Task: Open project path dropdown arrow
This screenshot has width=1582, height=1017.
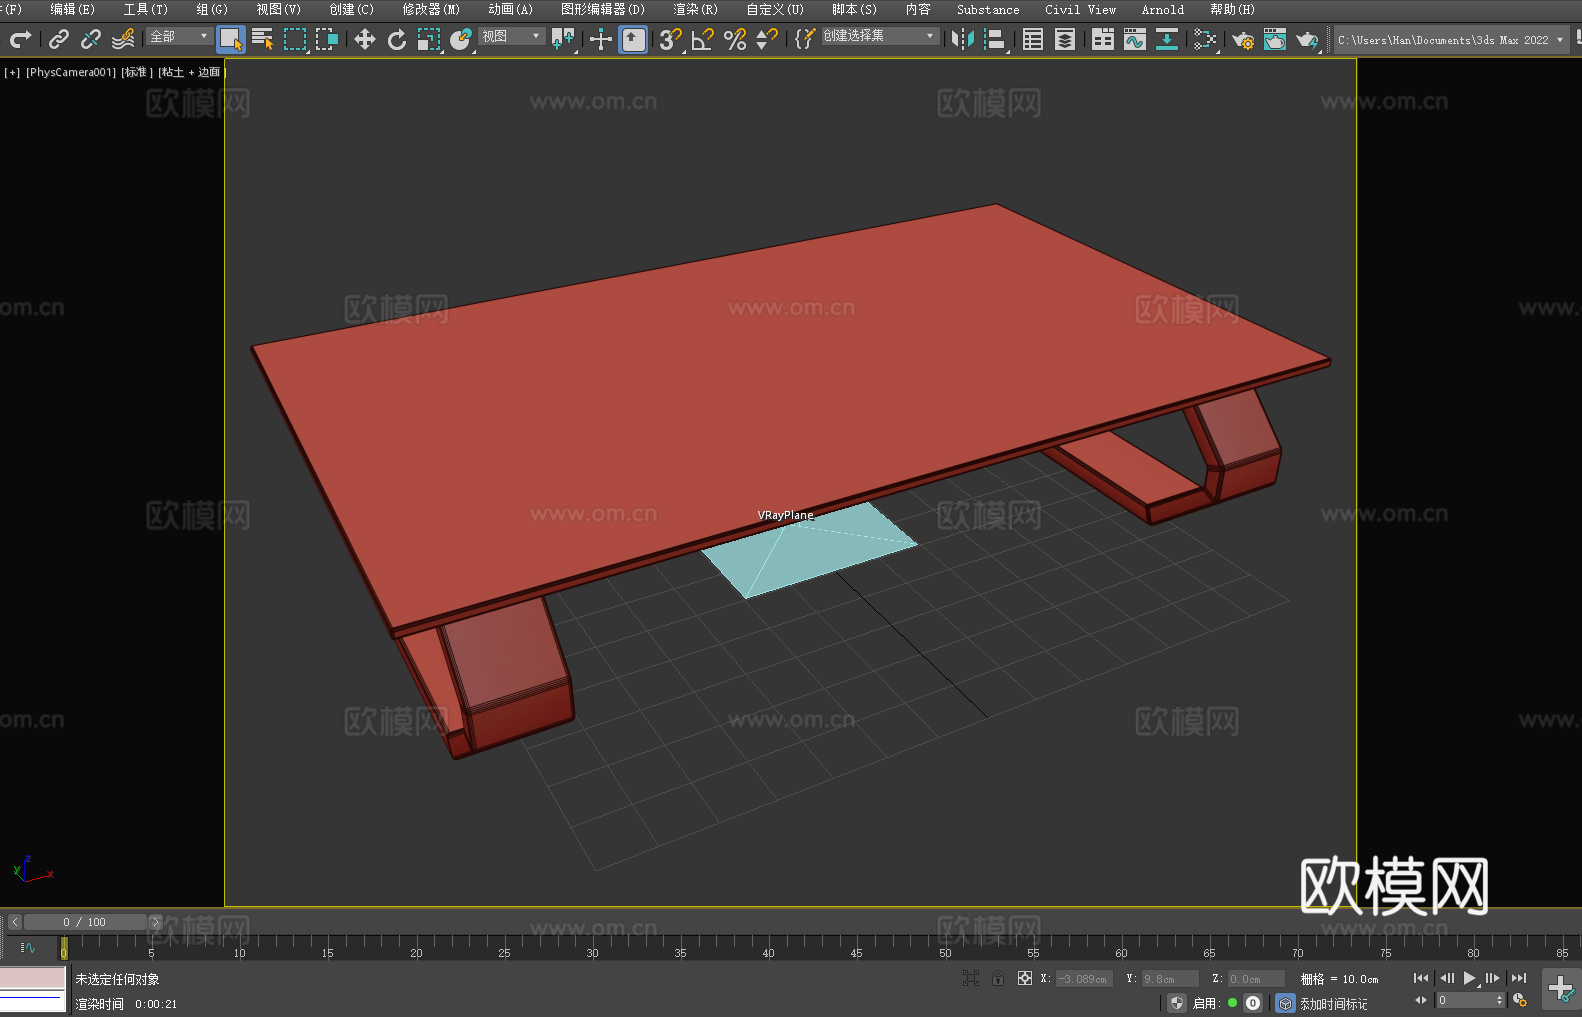Action: pos(1560,40)
